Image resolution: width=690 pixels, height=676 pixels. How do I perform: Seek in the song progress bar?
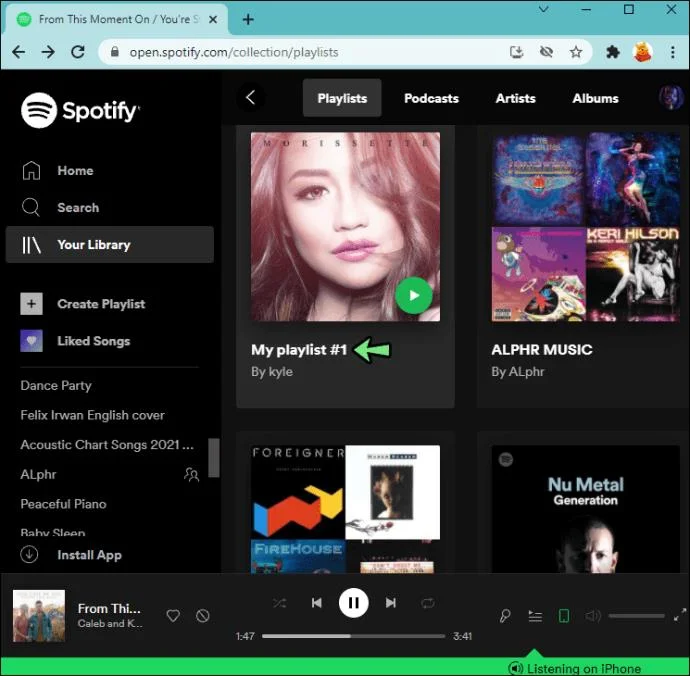click(x=353, y=636)
